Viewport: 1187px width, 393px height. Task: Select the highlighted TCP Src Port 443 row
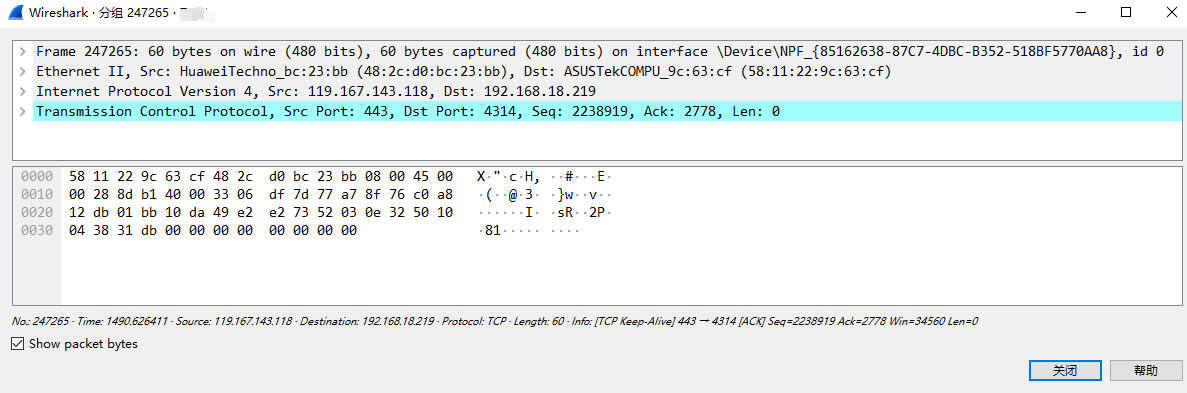click(x=408, y=112)
